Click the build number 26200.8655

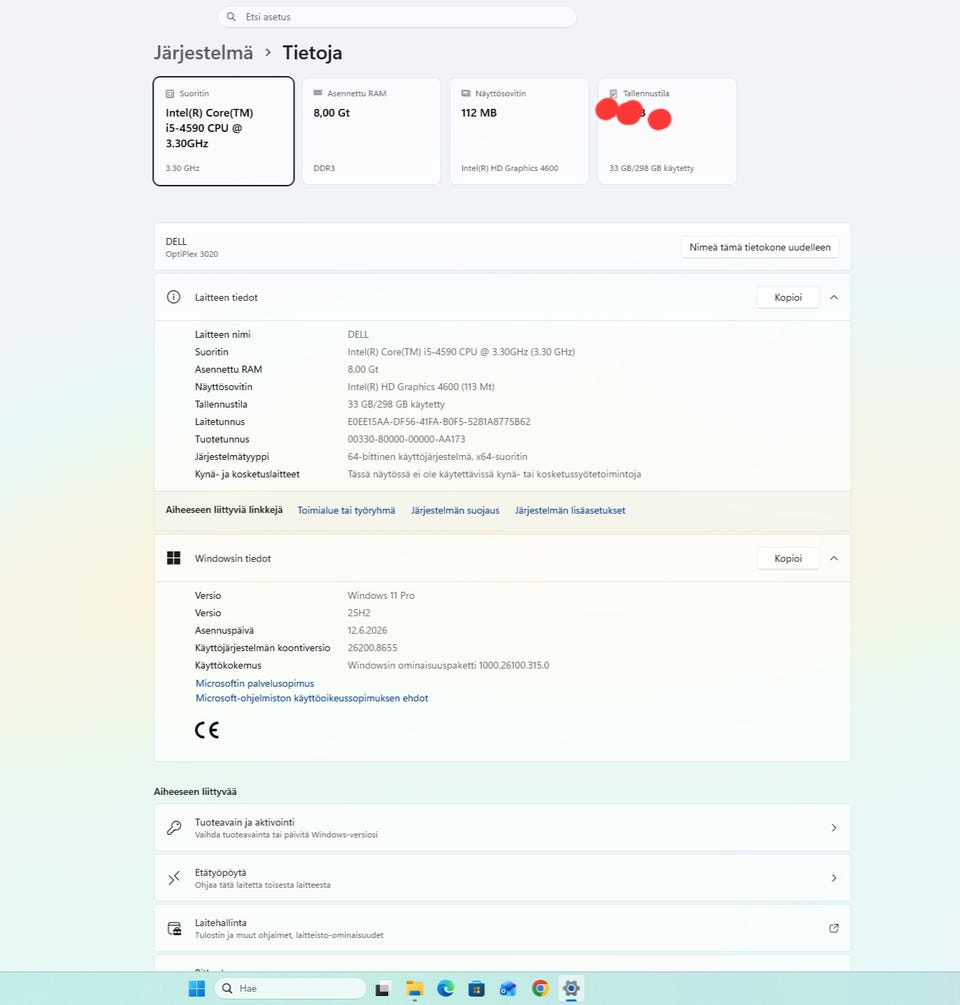click(x=372, y=647)
